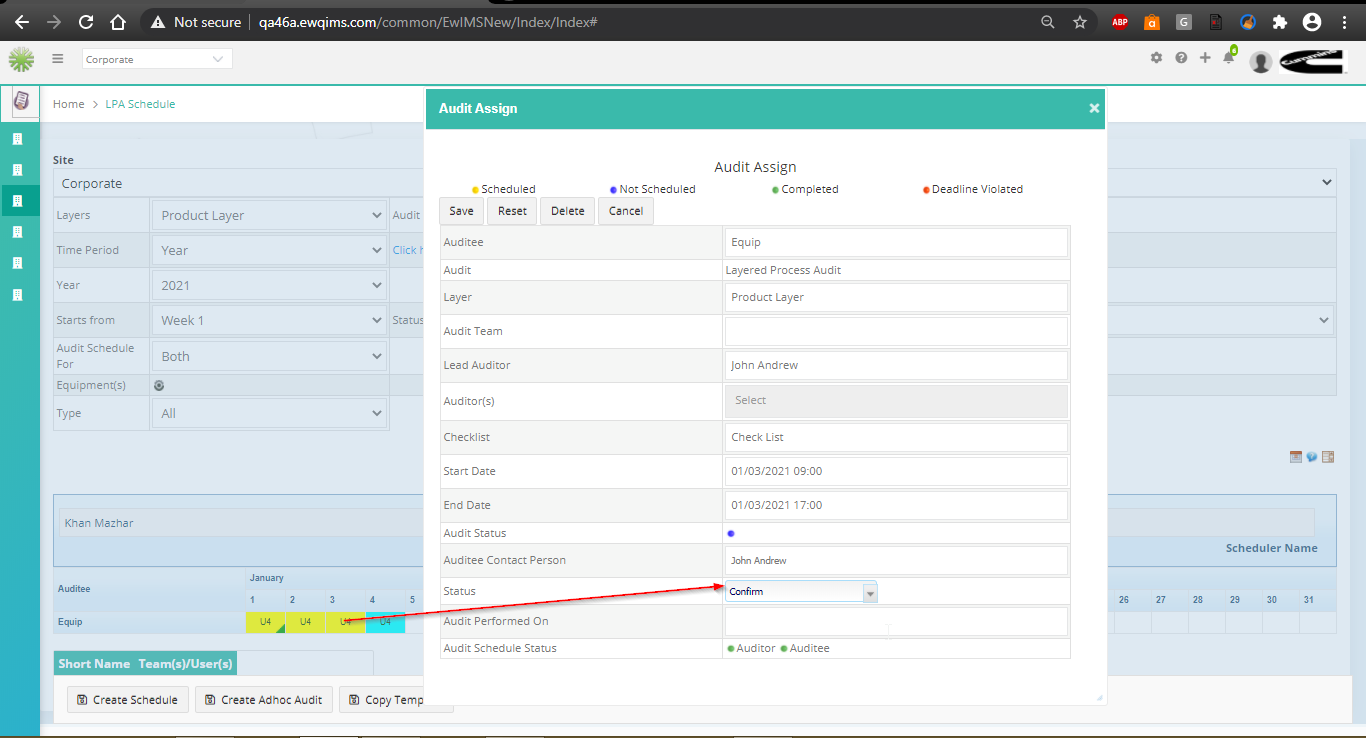Open the ABP Adblock Plus extension
This screenshot has width=1366, height=738.
(x=1120, y=22)
